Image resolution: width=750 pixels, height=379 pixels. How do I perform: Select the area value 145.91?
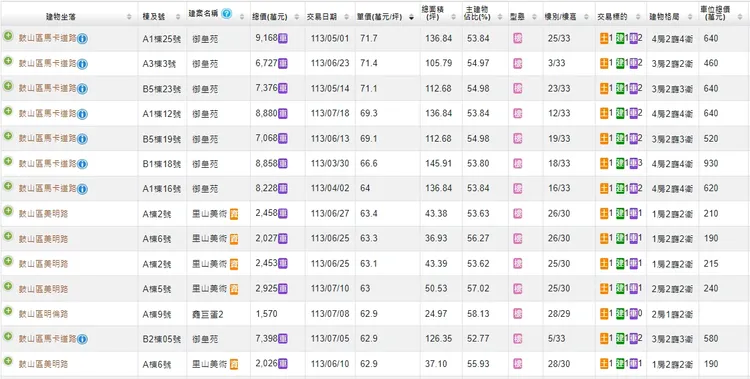coord(439,163)
